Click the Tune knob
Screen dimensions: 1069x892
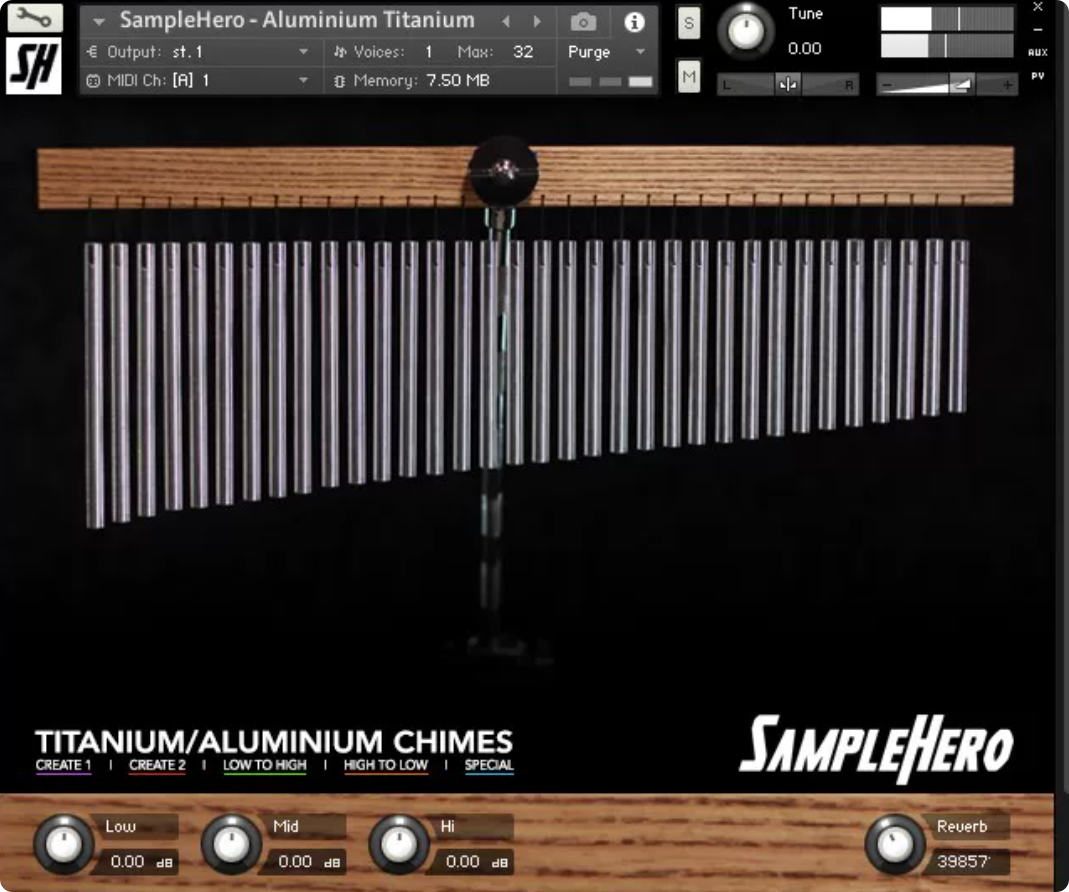click(x=746, y=31)
